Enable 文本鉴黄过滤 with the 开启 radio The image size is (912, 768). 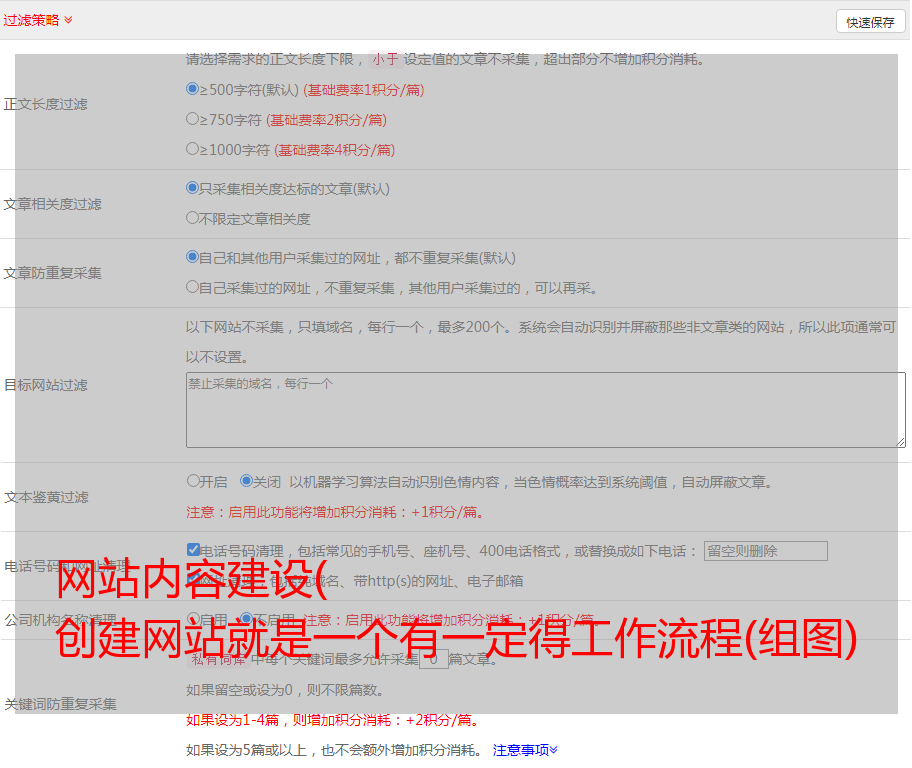[193, 481]
